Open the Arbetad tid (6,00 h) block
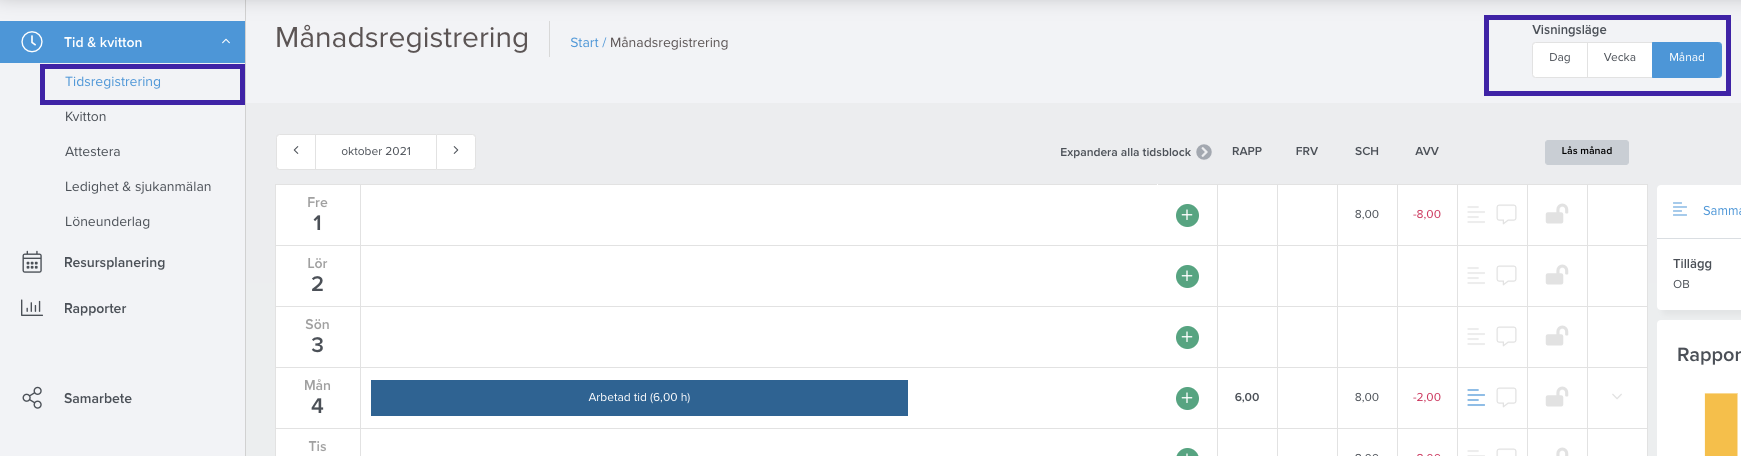The width and height of the screenshot is (1741, 456). point(639,398)
